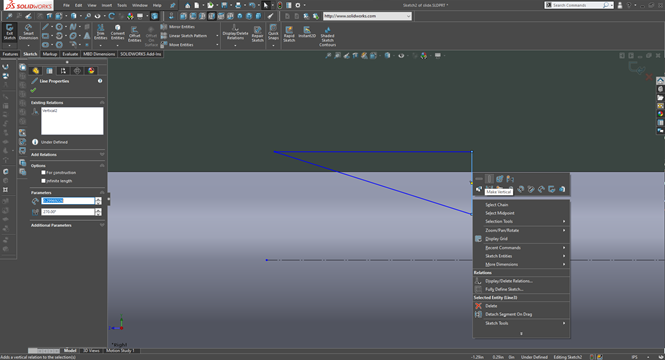665x360 pixels.
Task: Click the angle parameter field 270.00°
Action: (68, 212)
